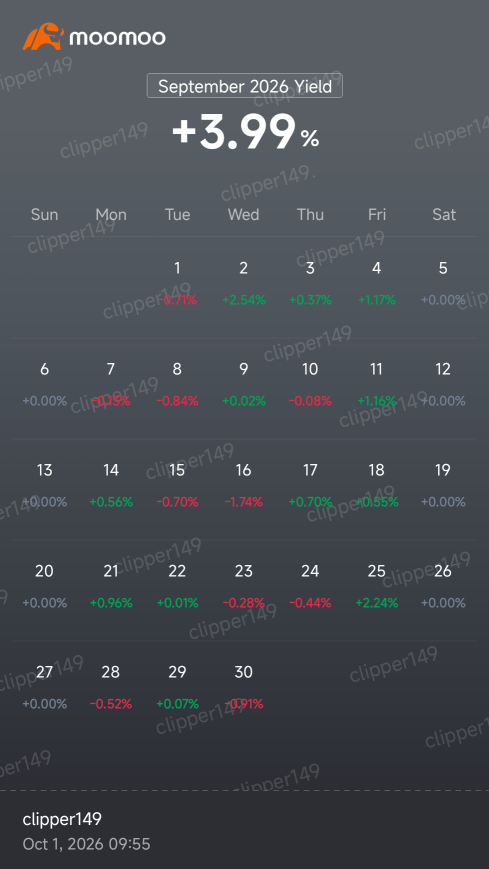Click the +3.99% monthly yield figure
This screenshot has width=489, height=869.
coord(244,132)
